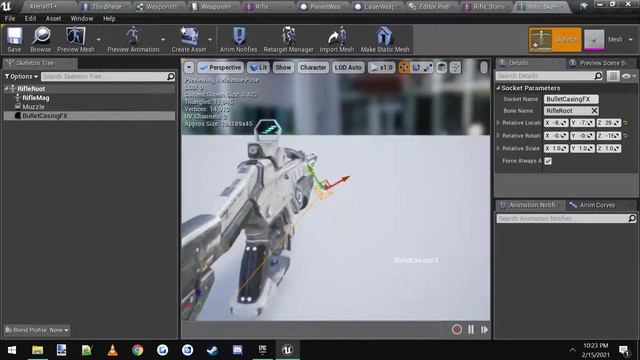The image size is (640, 360).
Task: Reset Relative Location to default
Action: tap(625, 123)
